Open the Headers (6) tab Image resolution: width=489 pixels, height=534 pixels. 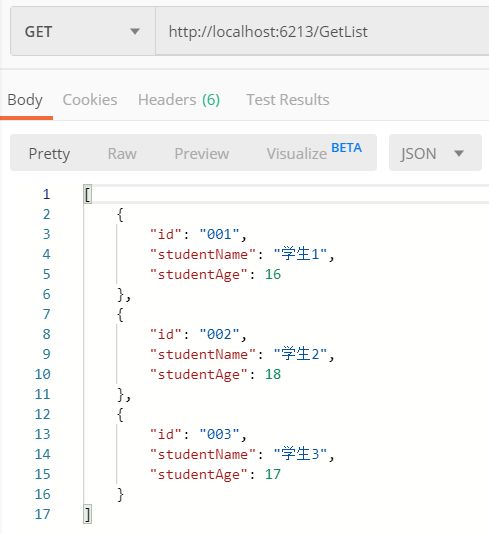[x=179, y=100]
